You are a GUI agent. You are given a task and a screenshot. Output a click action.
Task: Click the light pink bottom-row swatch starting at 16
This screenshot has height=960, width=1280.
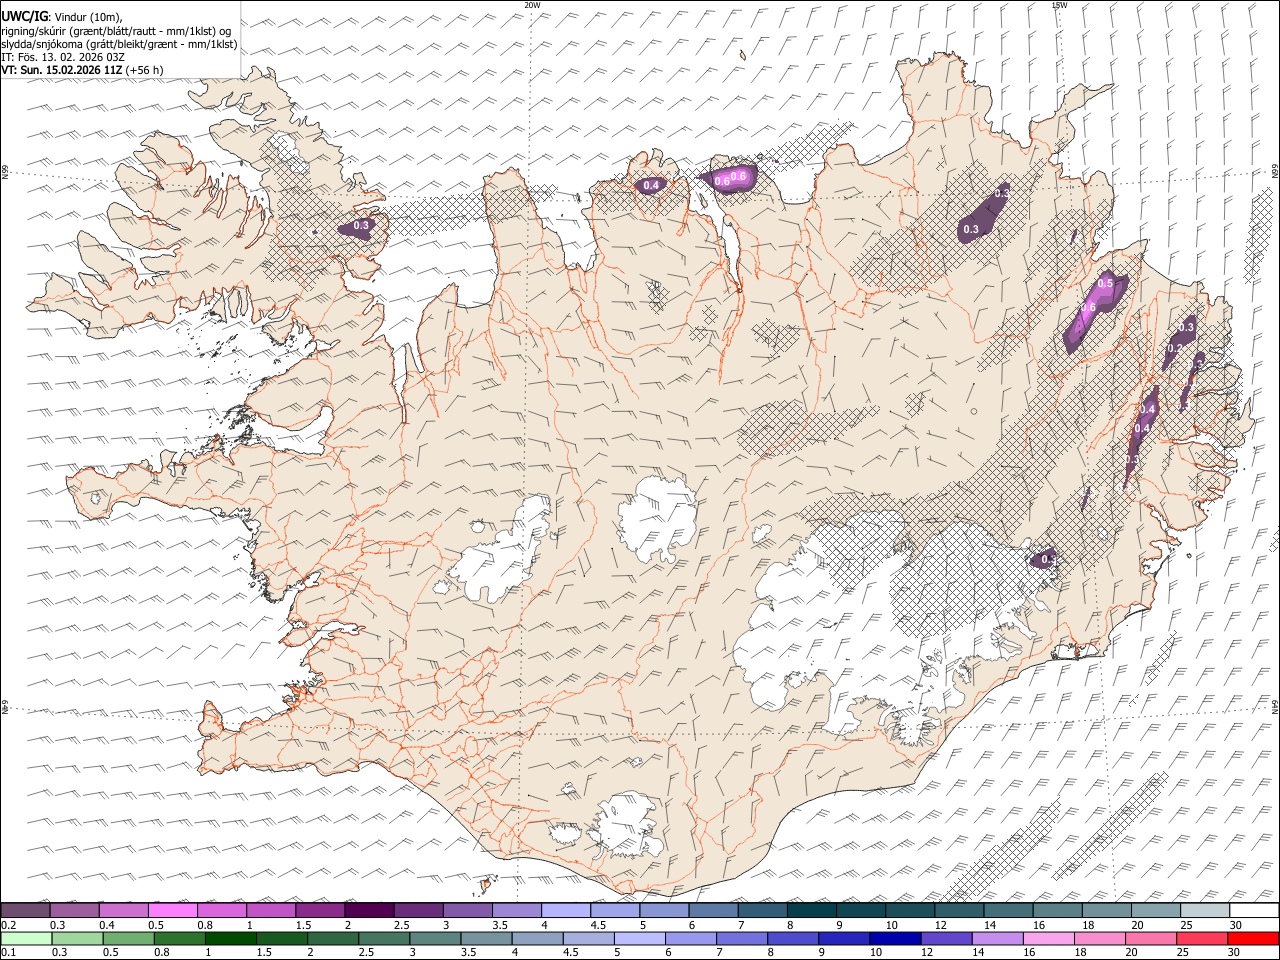[1047, 938]
